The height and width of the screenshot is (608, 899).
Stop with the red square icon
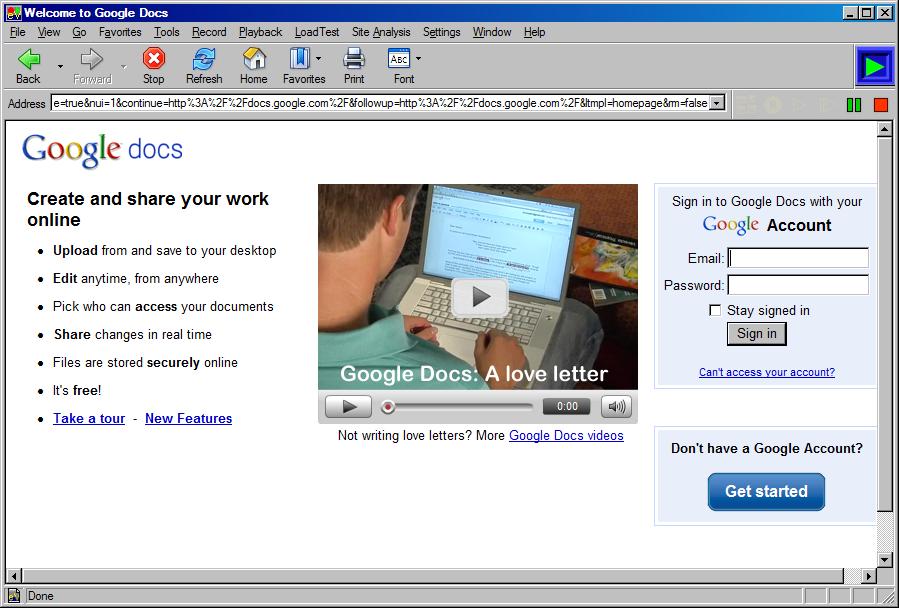[881, 104]
